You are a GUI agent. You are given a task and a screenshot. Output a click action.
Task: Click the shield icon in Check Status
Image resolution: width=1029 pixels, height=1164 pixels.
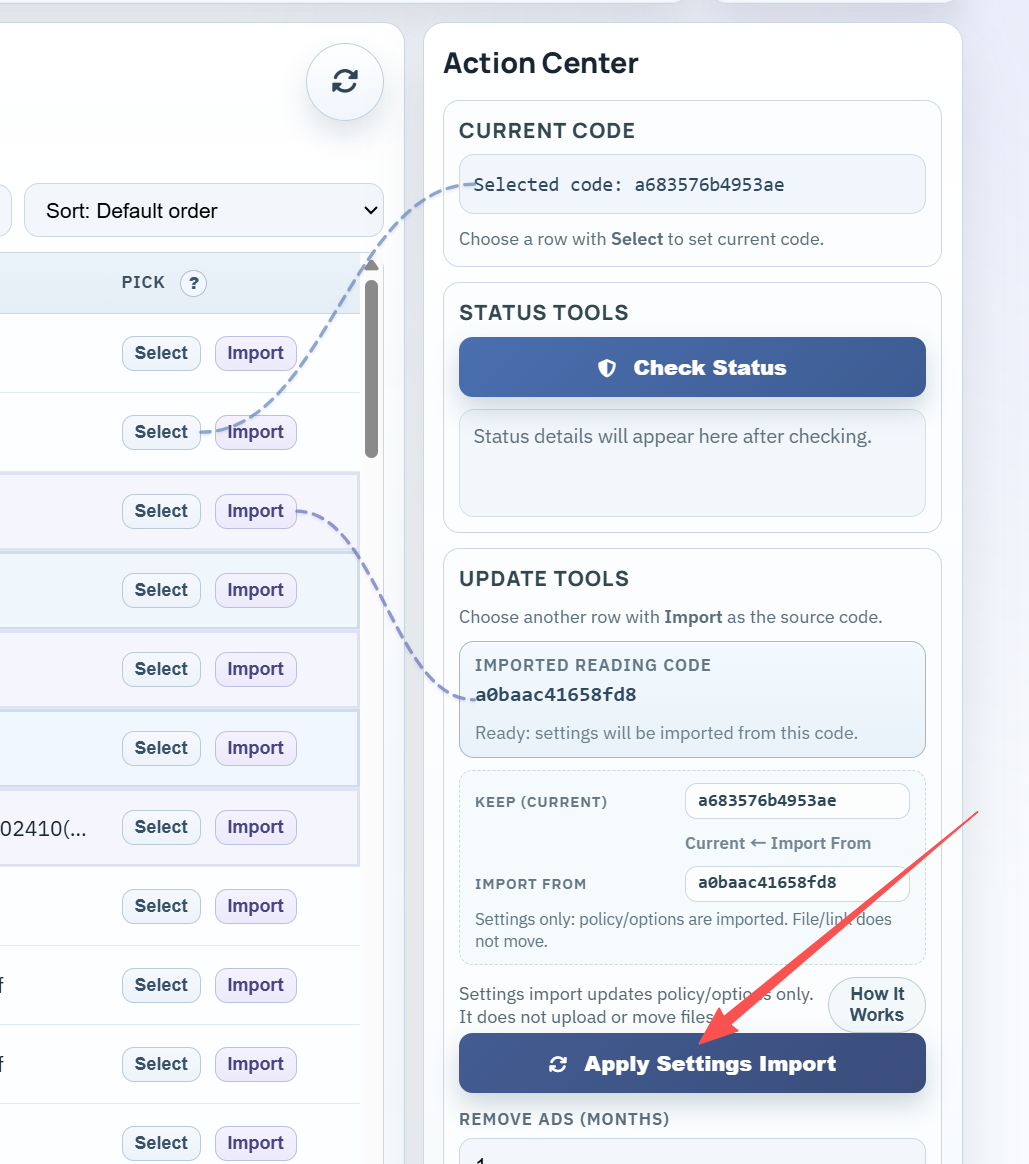click(607, 367)
